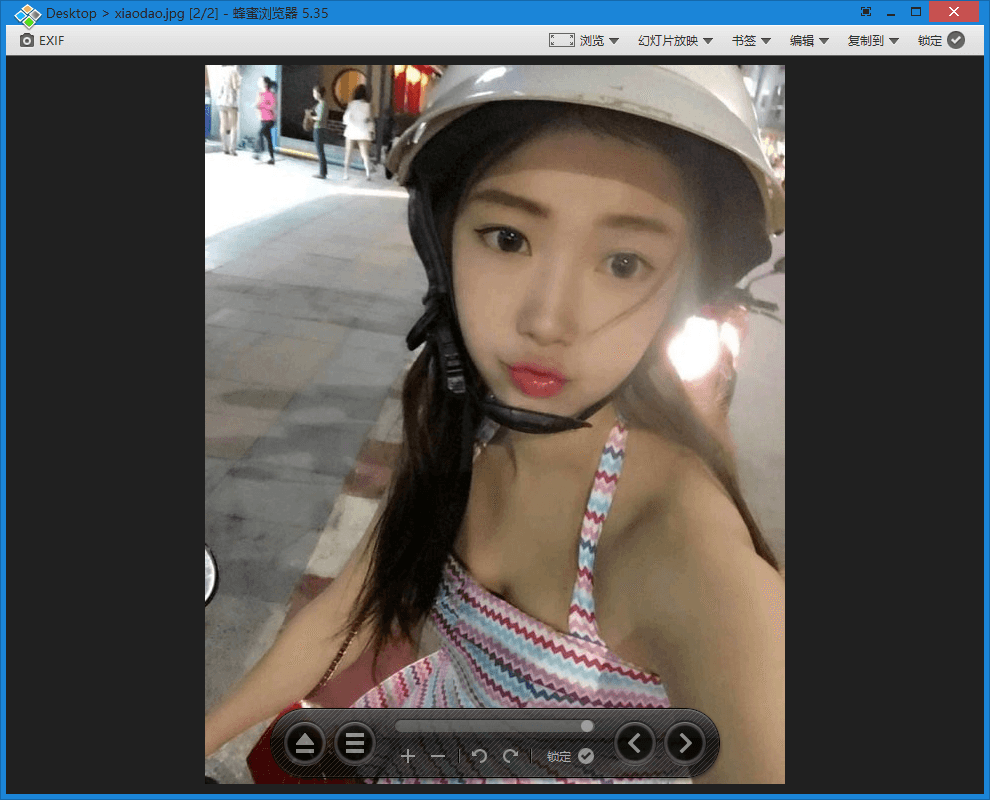Open the 书签 bookmarks menu

point(744,40)
